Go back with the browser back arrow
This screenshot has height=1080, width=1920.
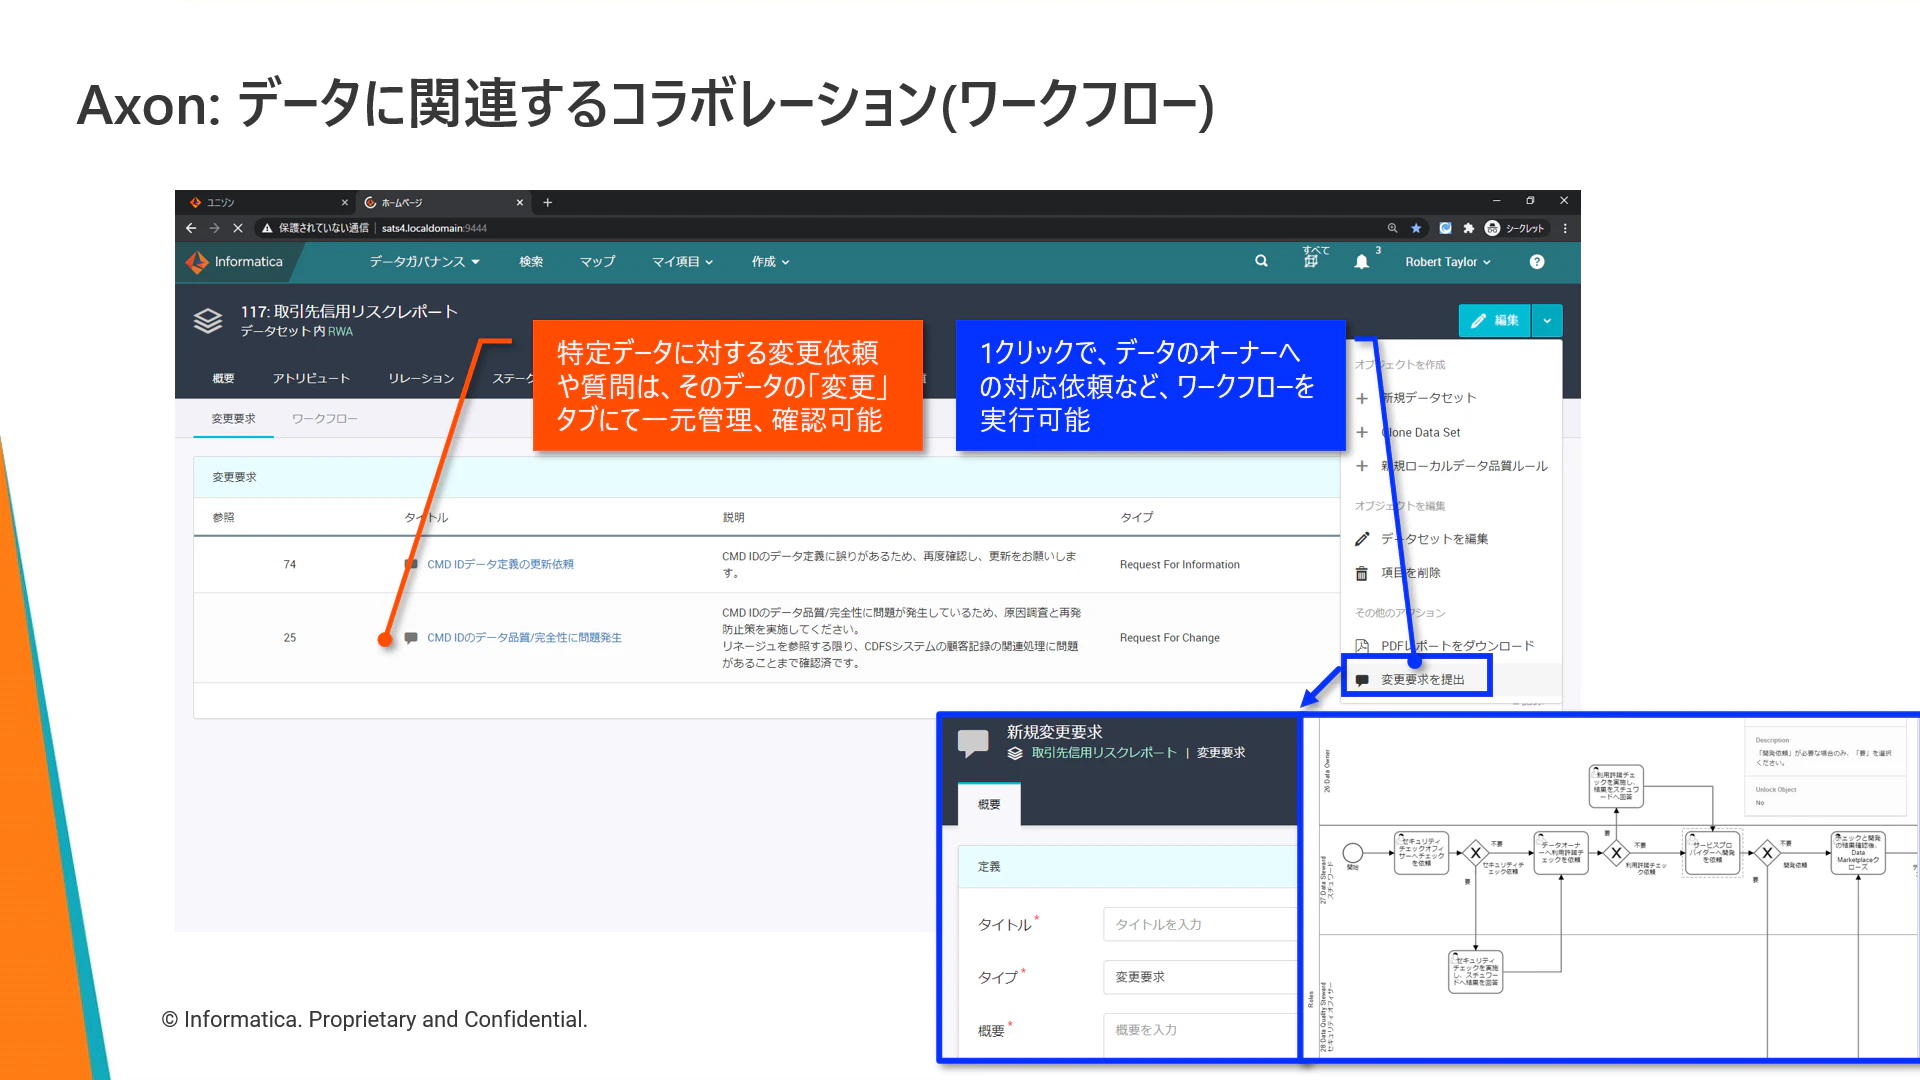pyautogui.click(x=191, y=228)
